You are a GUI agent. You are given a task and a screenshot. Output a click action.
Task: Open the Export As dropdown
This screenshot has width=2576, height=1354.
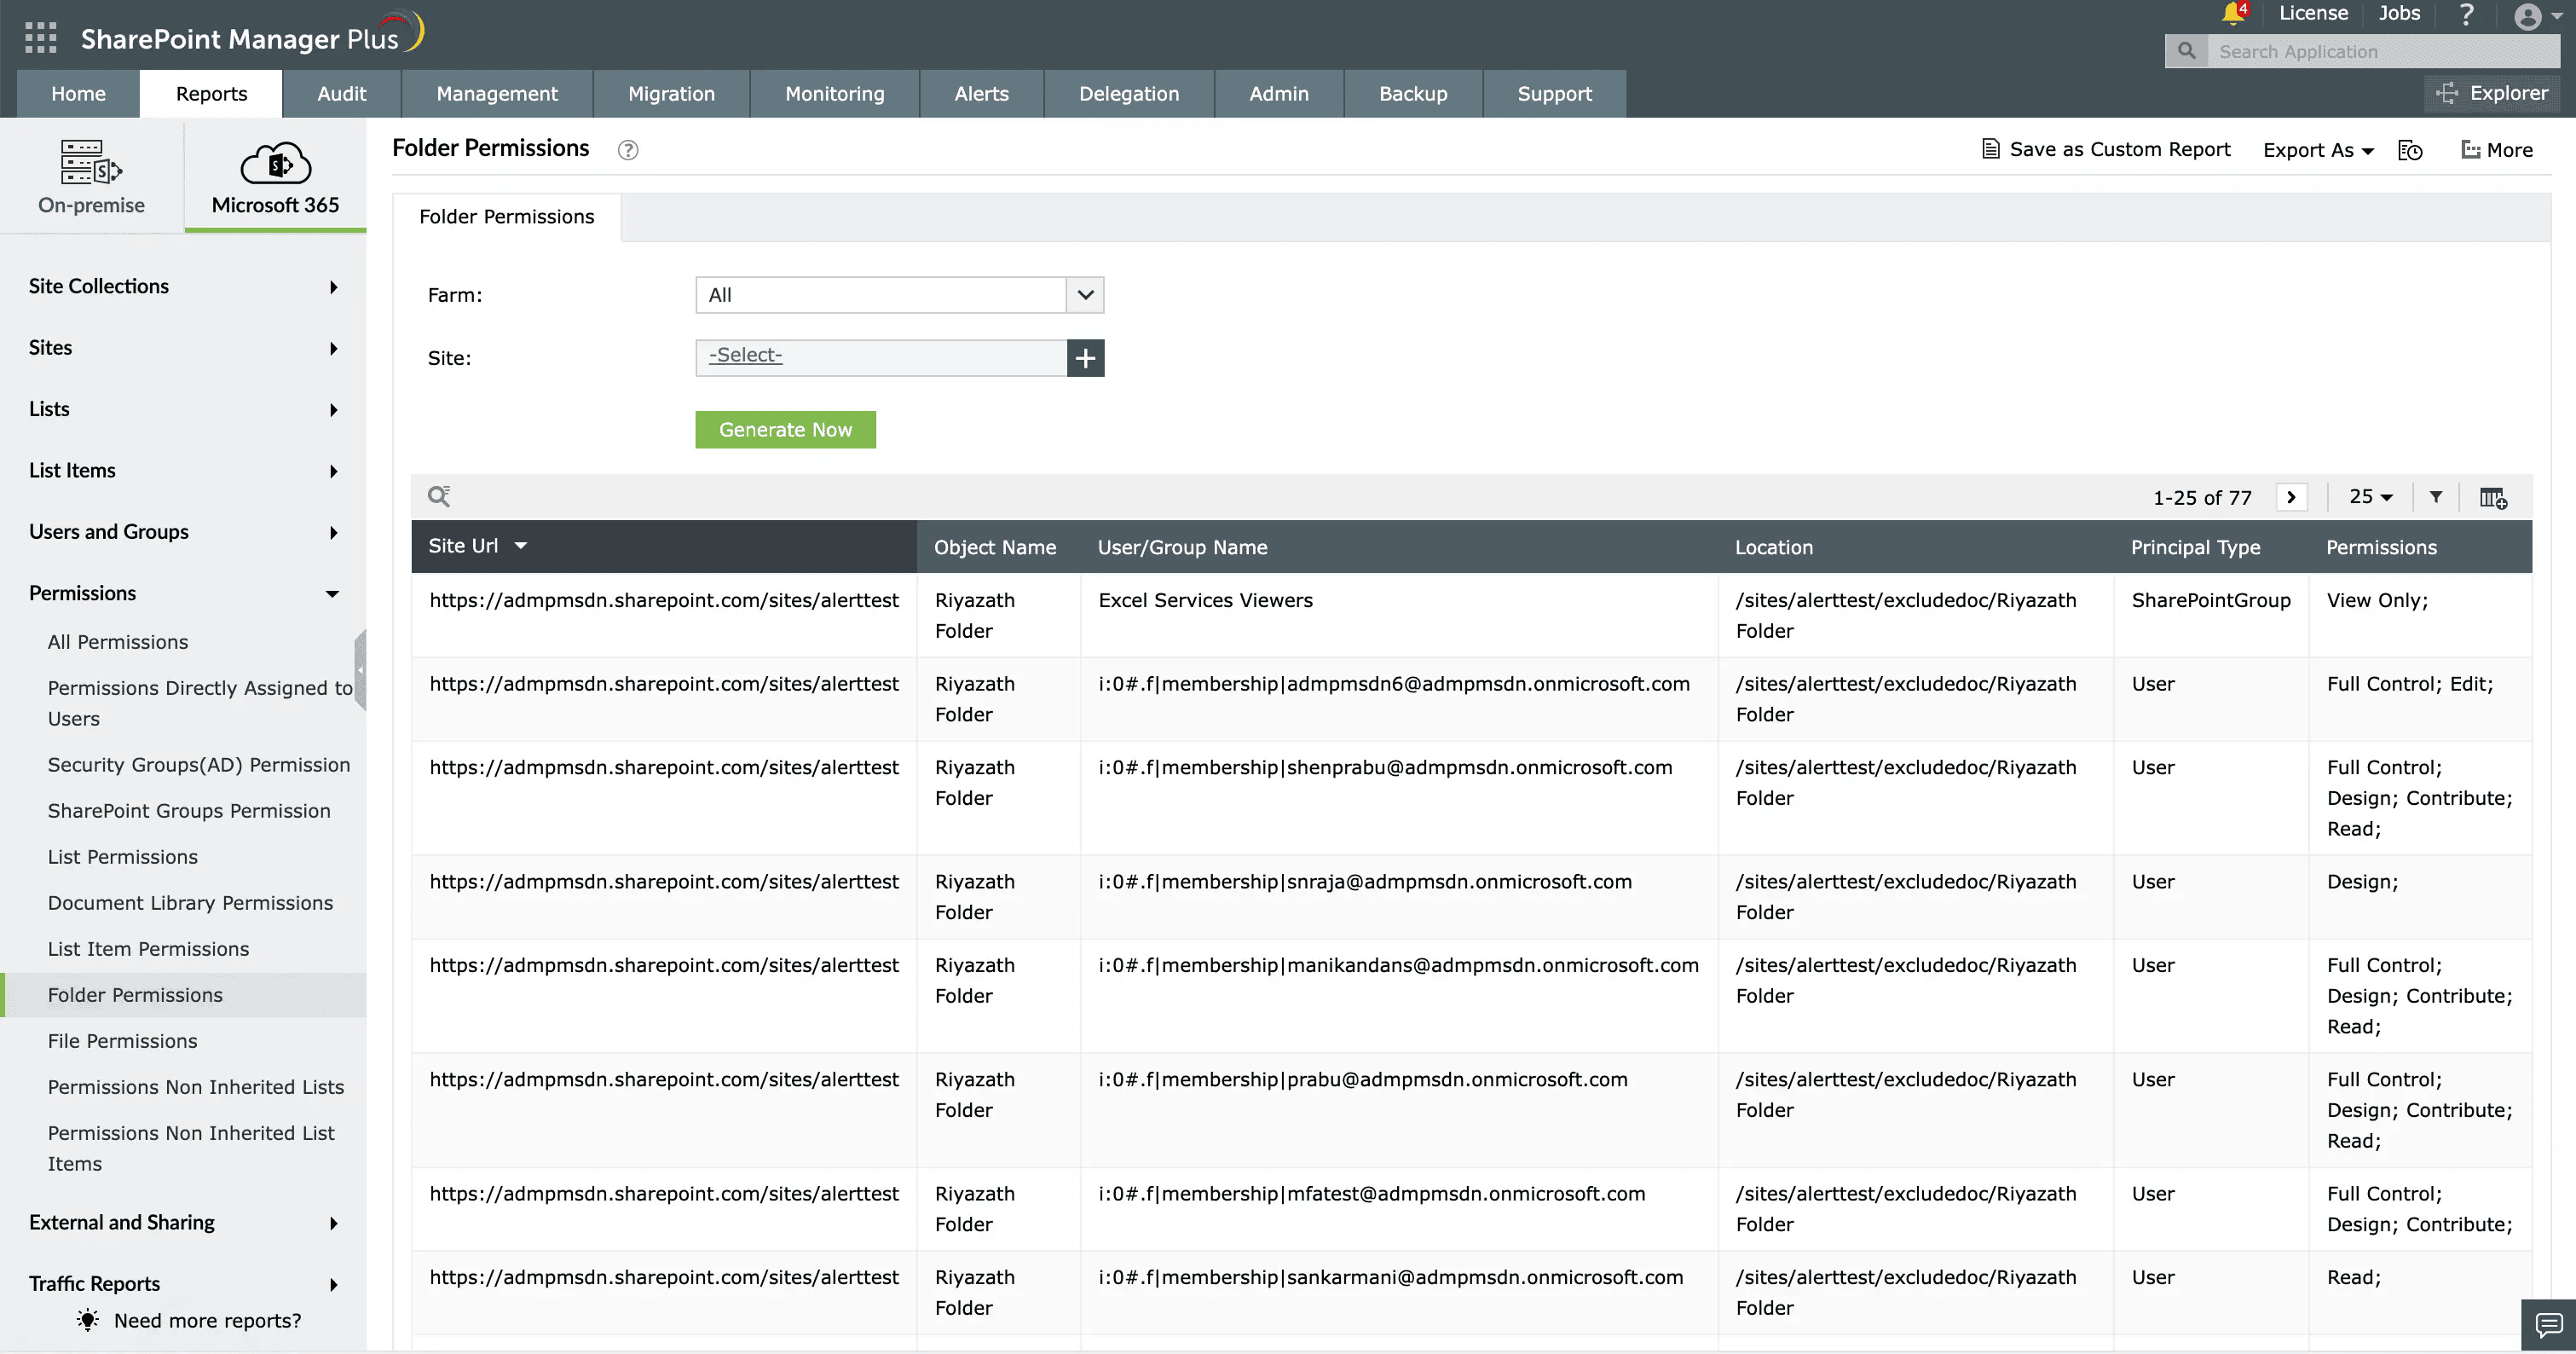(x=2318, y=150)
